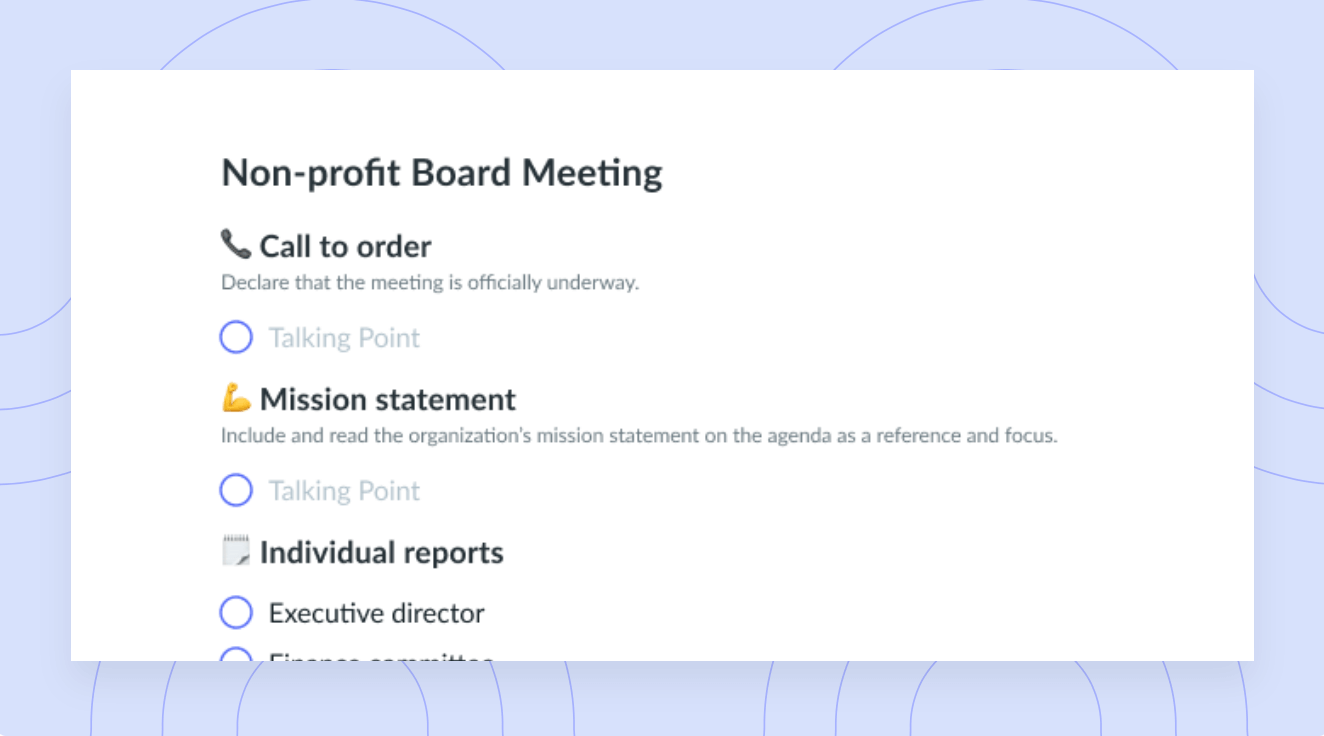Viewport: 1324px width, 736px height.
Task: Select the Non-profit Board Meeting title
Action: point(441,173)
